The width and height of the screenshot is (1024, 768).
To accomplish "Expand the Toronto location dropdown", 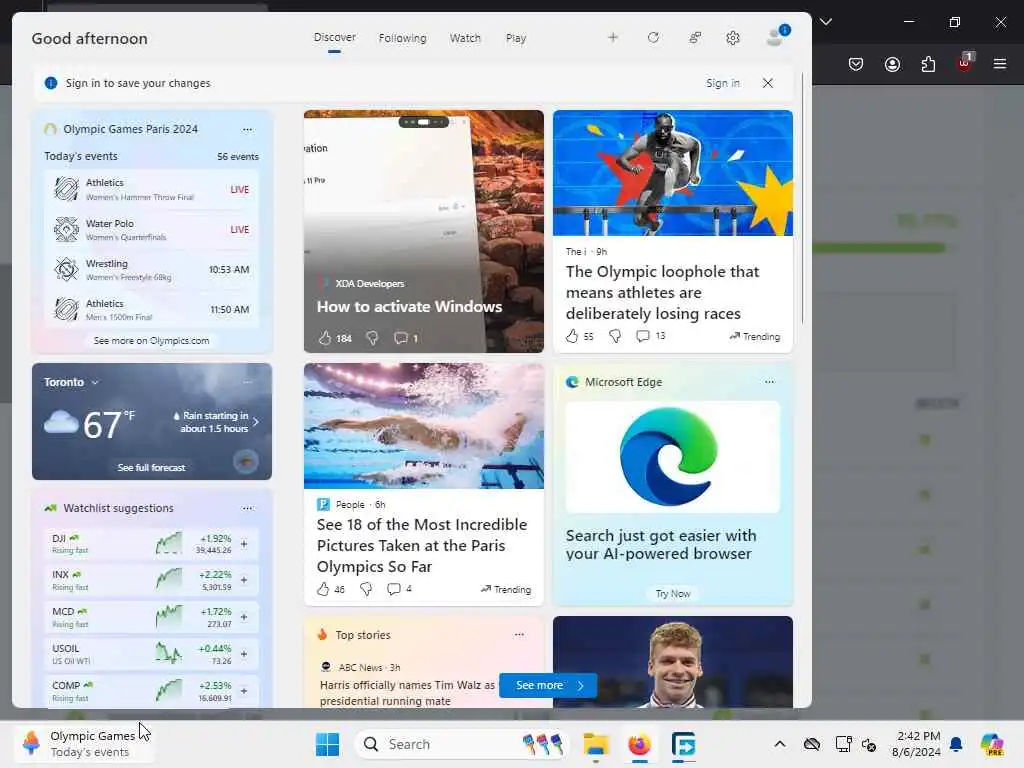I will pyautogui.click(x=95, y=383).
